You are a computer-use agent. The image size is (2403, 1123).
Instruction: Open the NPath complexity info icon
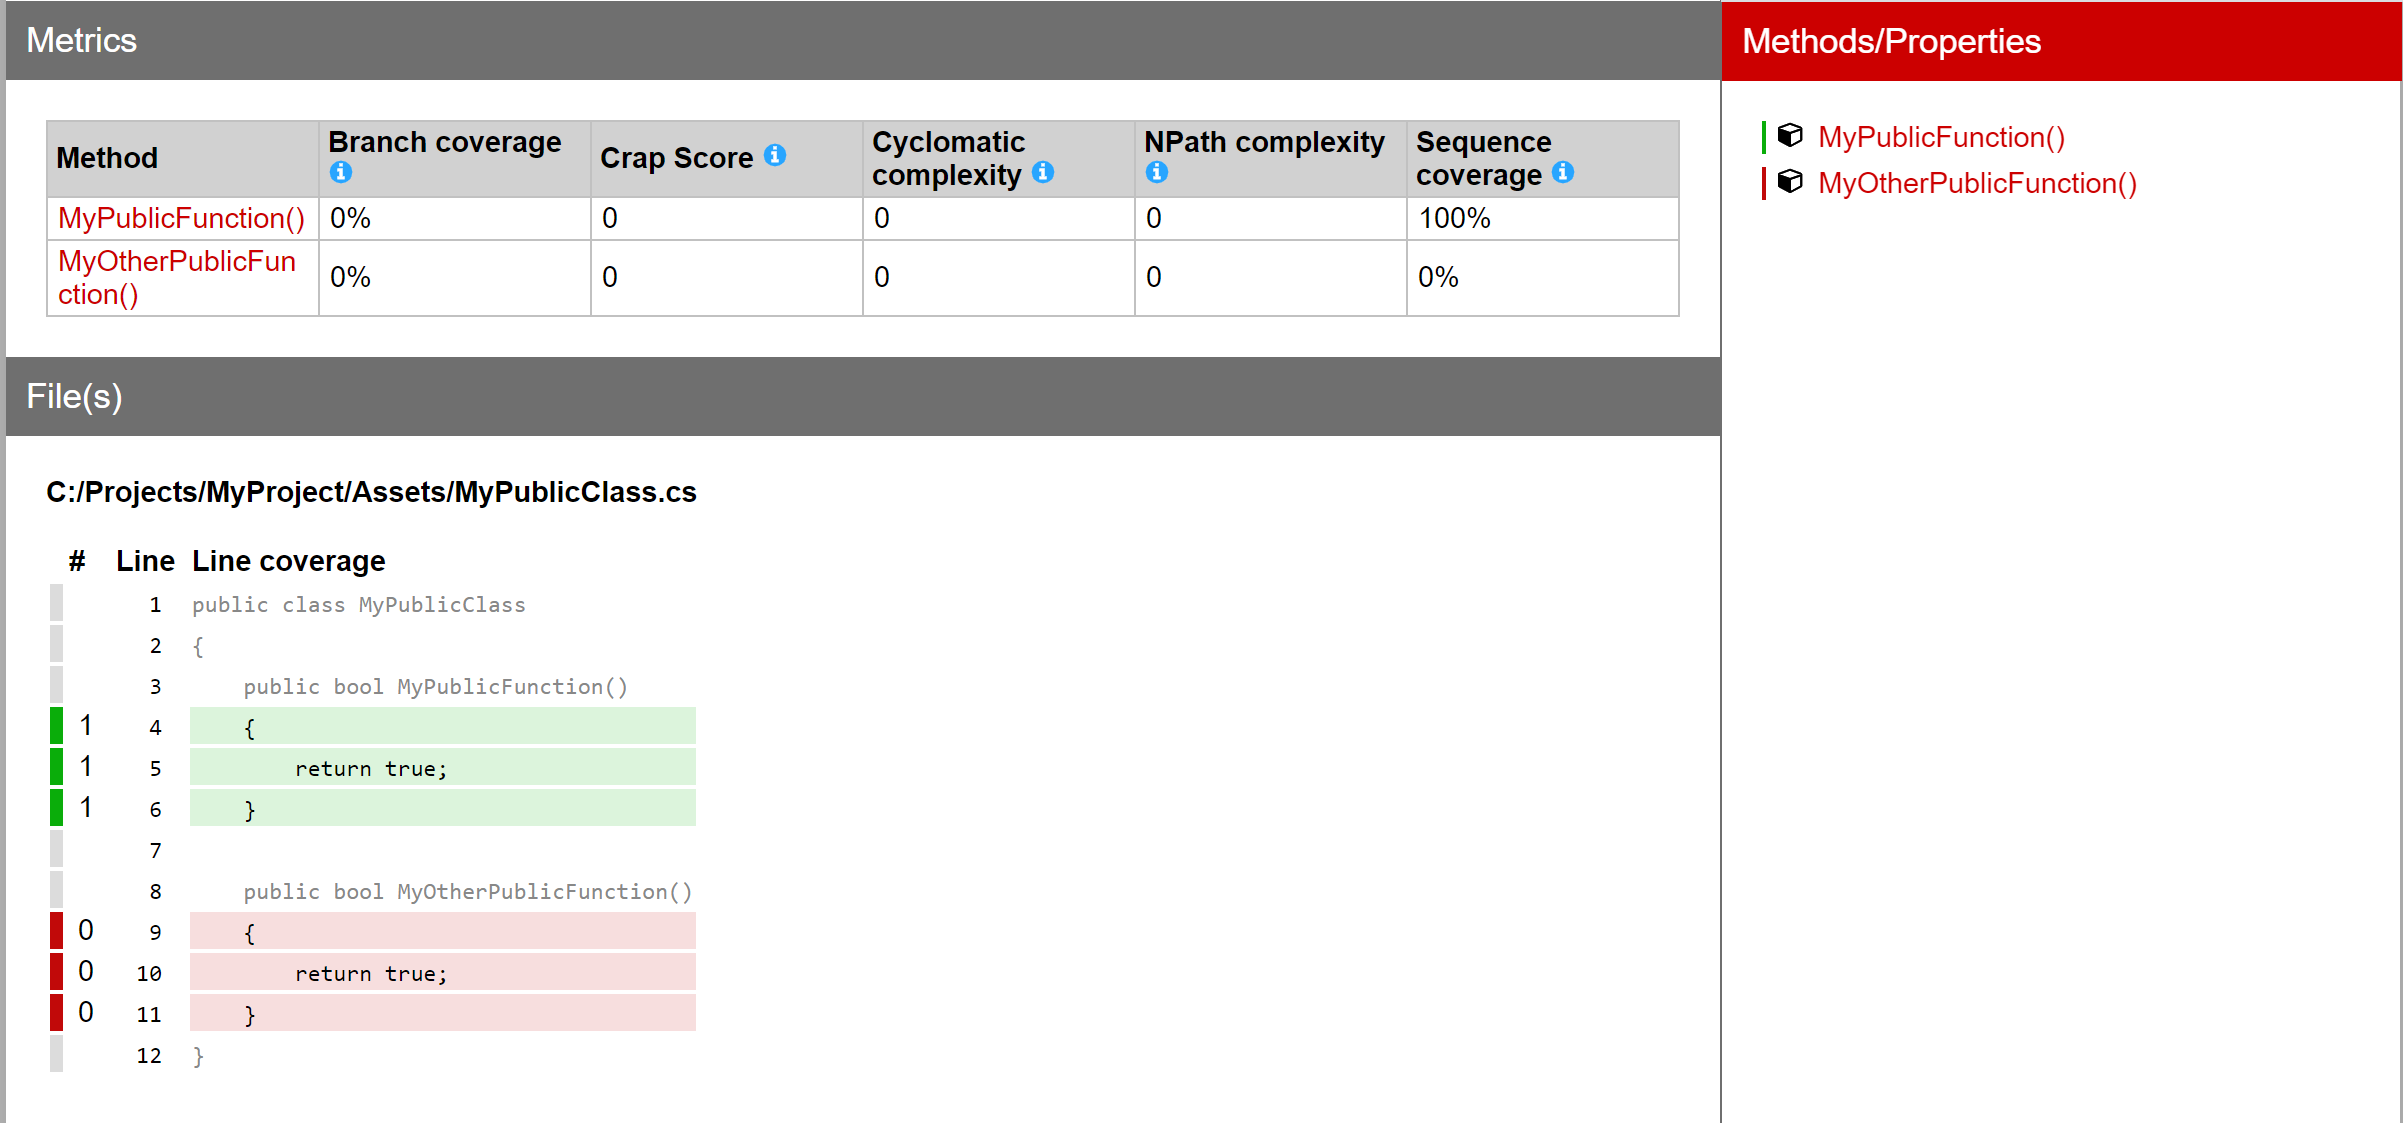pyautogui.click(x=1156, y=172)
